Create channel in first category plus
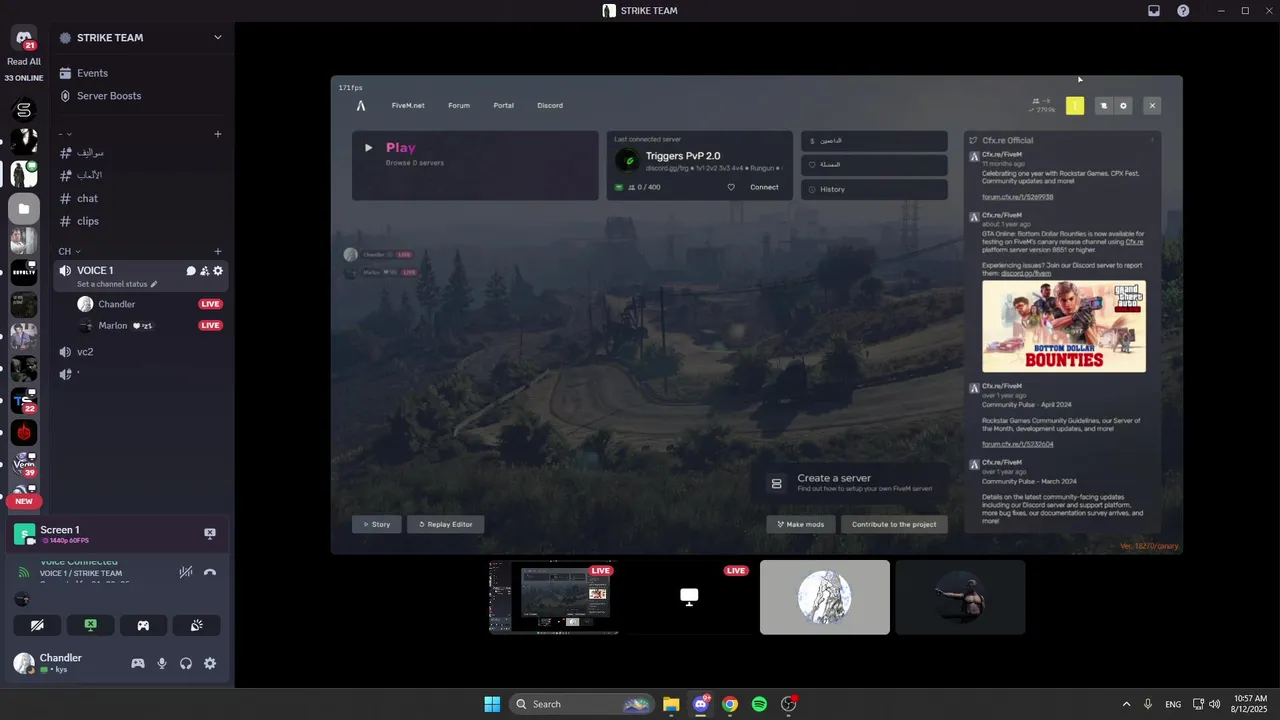This screenshot has height=720, width=1280. (x=218, y=134)
